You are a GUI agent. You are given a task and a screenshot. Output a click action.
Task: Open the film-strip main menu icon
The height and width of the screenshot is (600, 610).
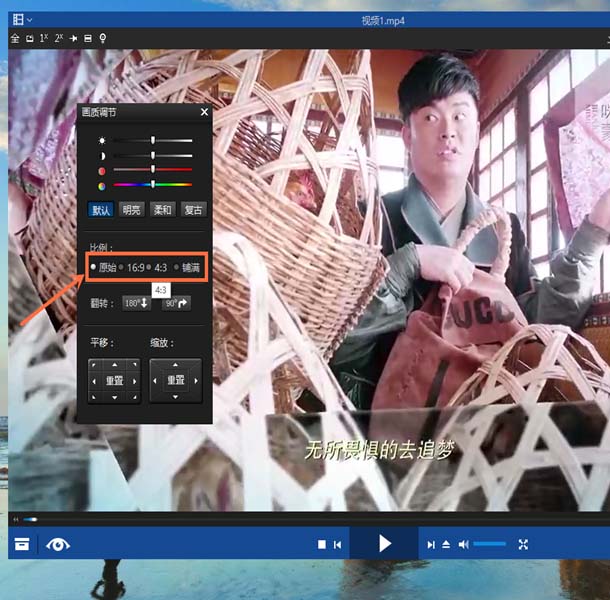(18, 19)
